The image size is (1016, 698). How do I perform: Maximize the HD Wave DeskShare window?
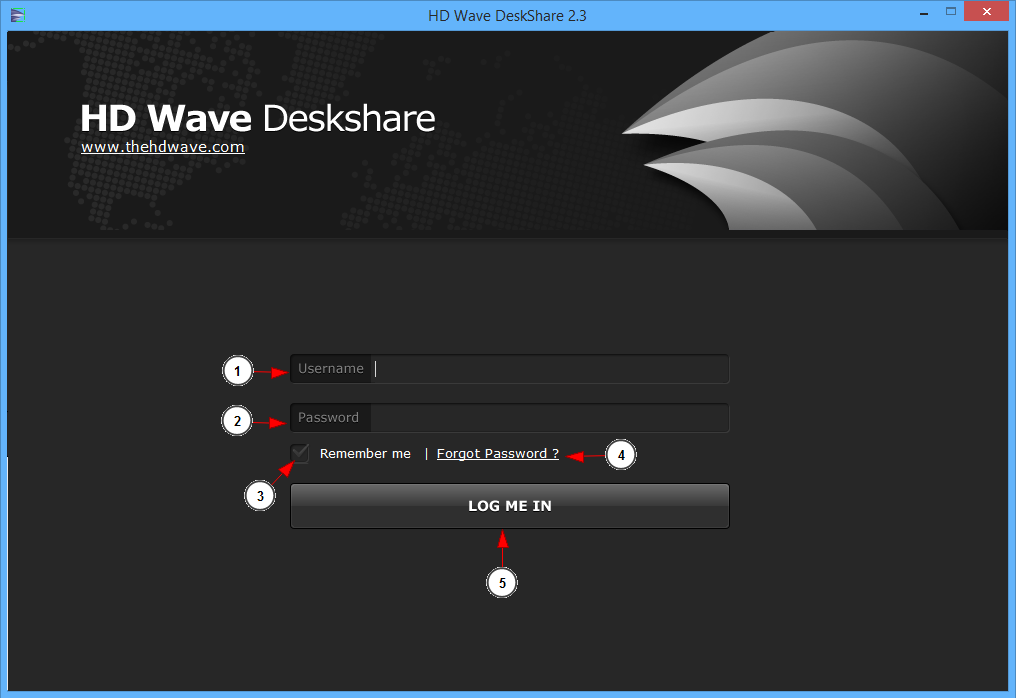[x=951, y=12]
